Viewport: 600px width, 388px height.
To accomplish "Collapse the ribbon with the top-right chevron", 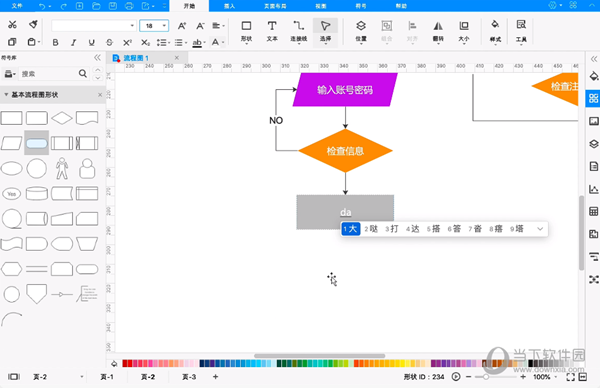I will pyautogui.click(x=593, y=5).
